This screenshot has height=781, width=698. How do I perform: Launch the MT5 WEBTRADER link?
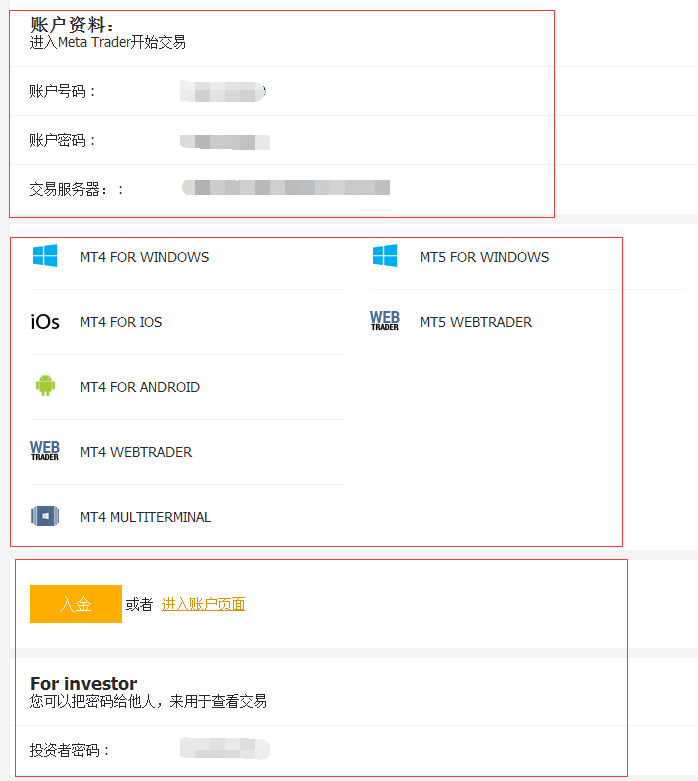point(476,322)
